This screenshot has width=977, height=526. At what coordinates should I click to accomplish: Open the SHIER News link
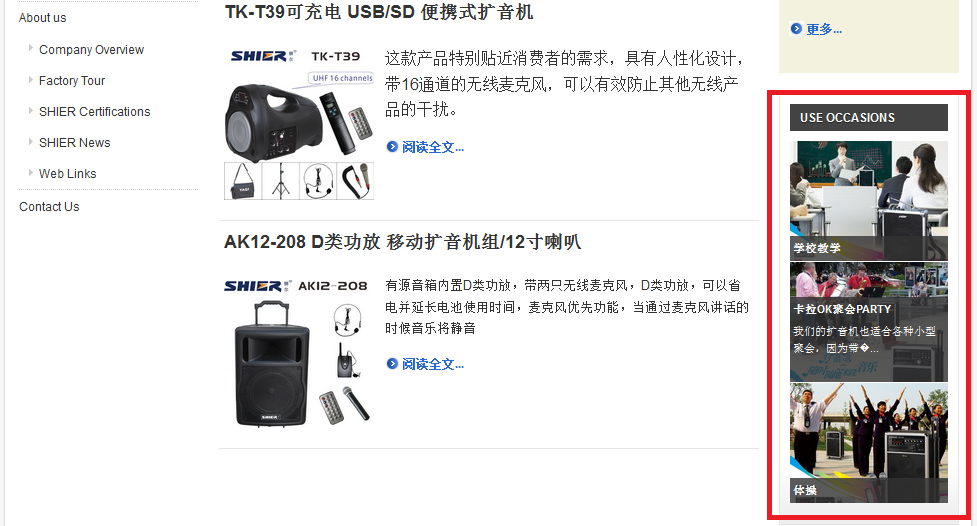tap(75, 143)
